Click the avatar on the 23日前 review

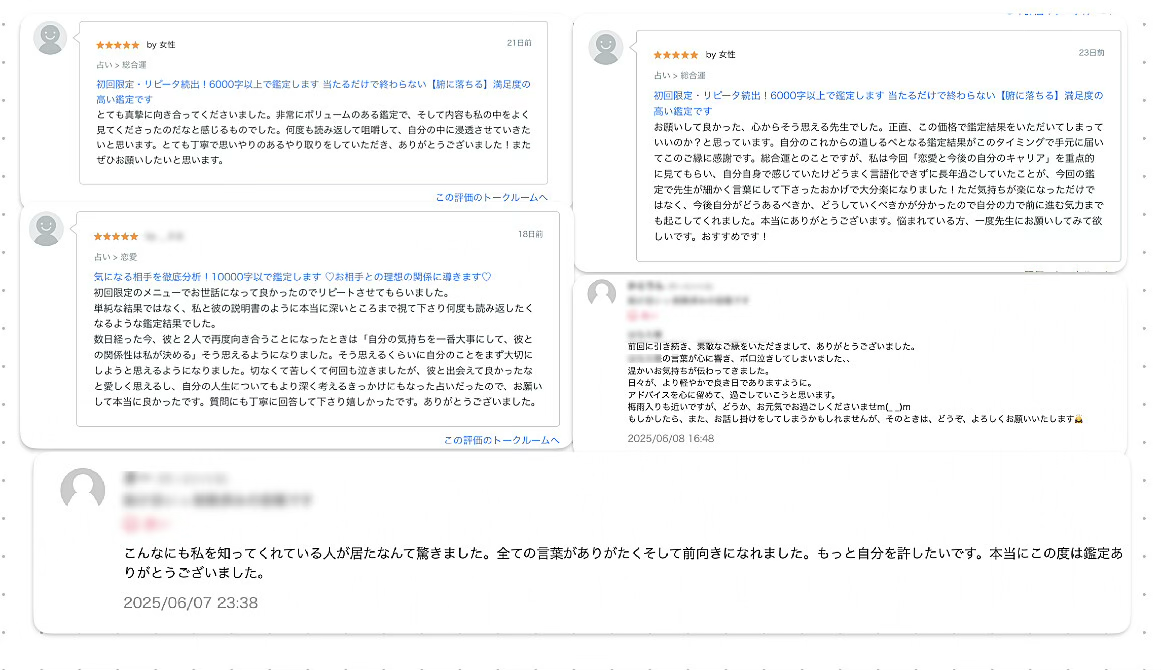click(x=606, y=47)
